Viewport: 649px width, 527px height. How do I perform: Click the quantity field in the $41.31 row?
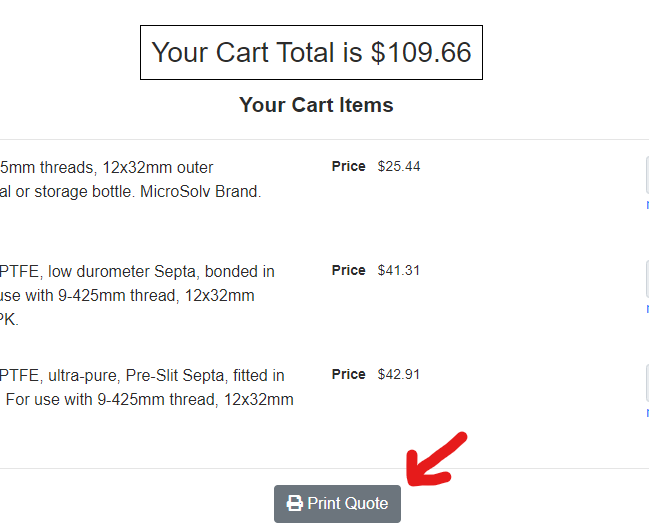(x=646, y=279)
